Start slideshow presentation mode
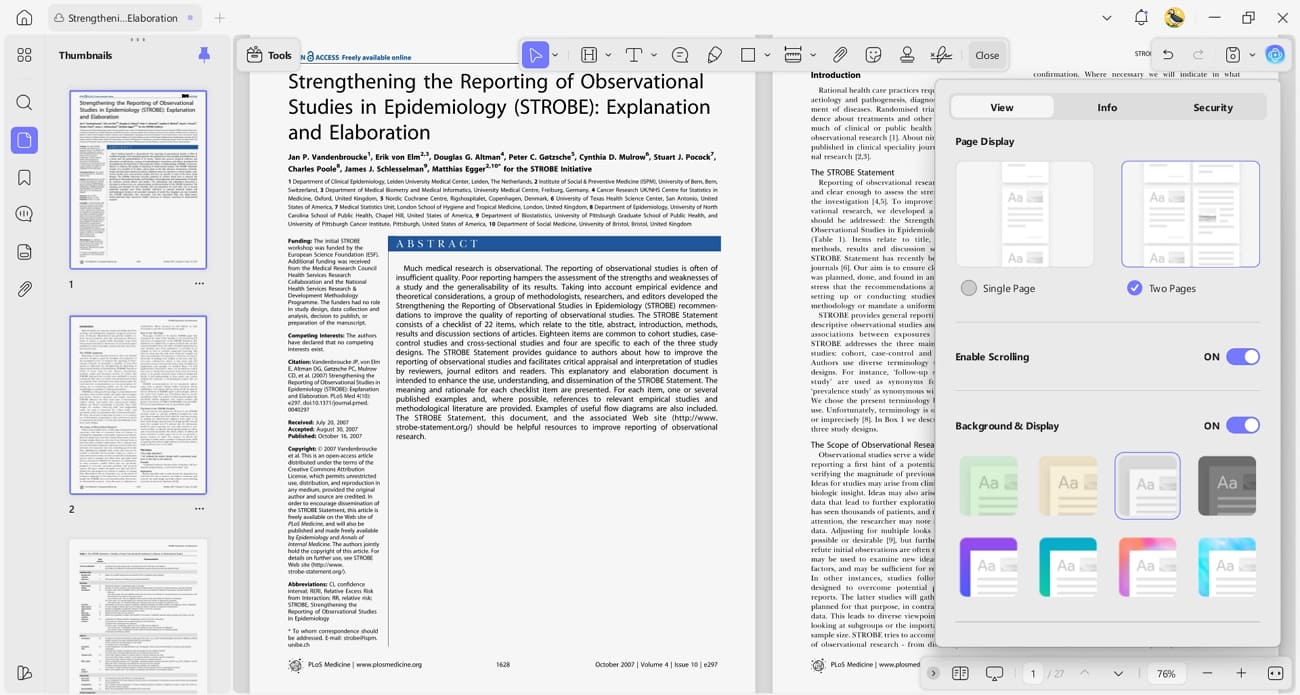Screen dimensions: 1300x695 click(x=994, y=673)
